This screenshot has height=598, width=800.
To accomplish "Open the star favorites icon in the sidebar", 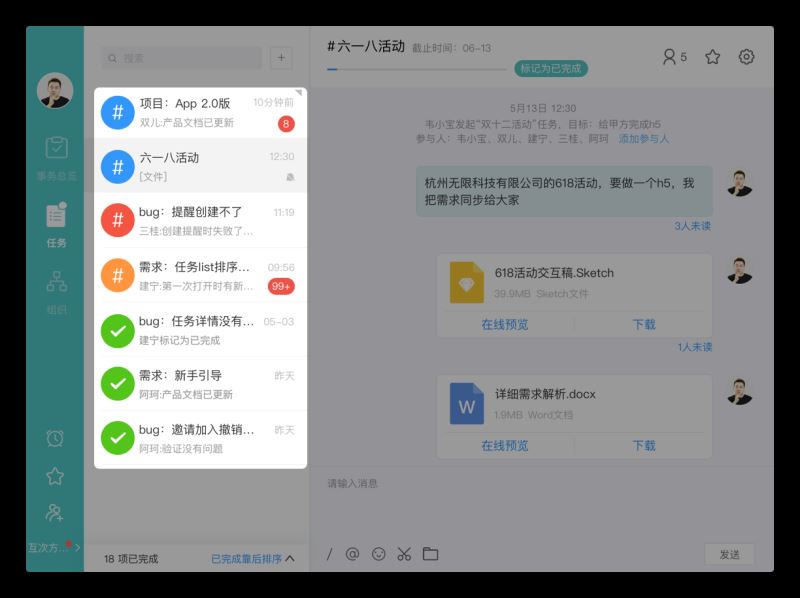I will click(x=56, y=478).
